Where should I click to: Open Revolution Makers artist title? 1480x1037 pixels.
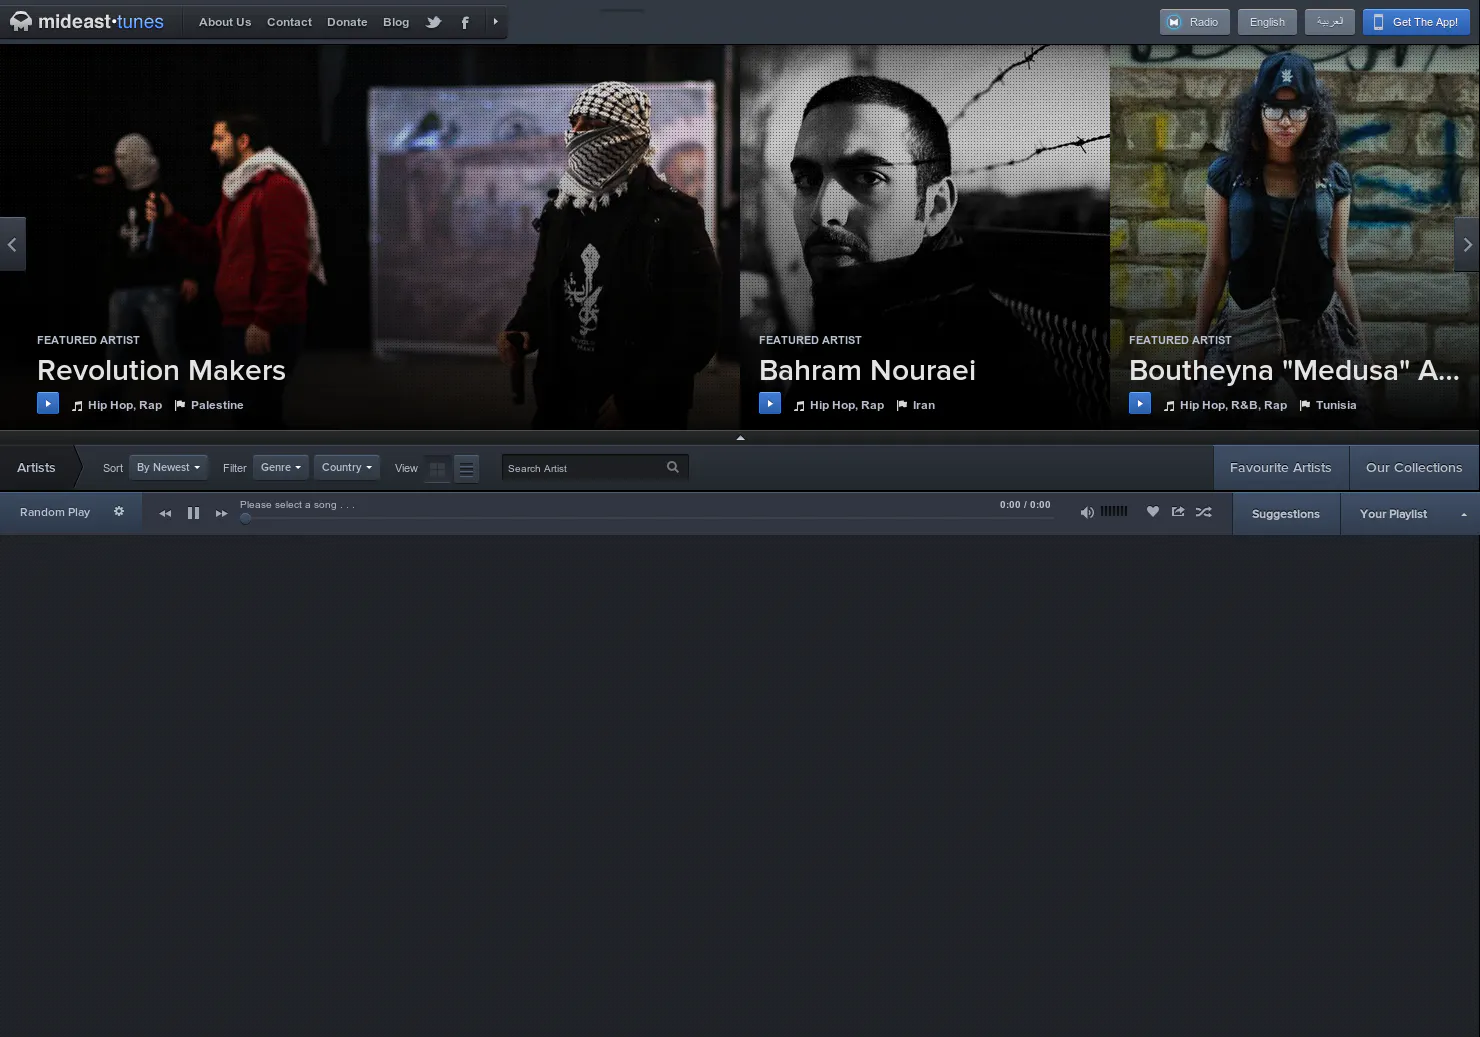(161, 370)
